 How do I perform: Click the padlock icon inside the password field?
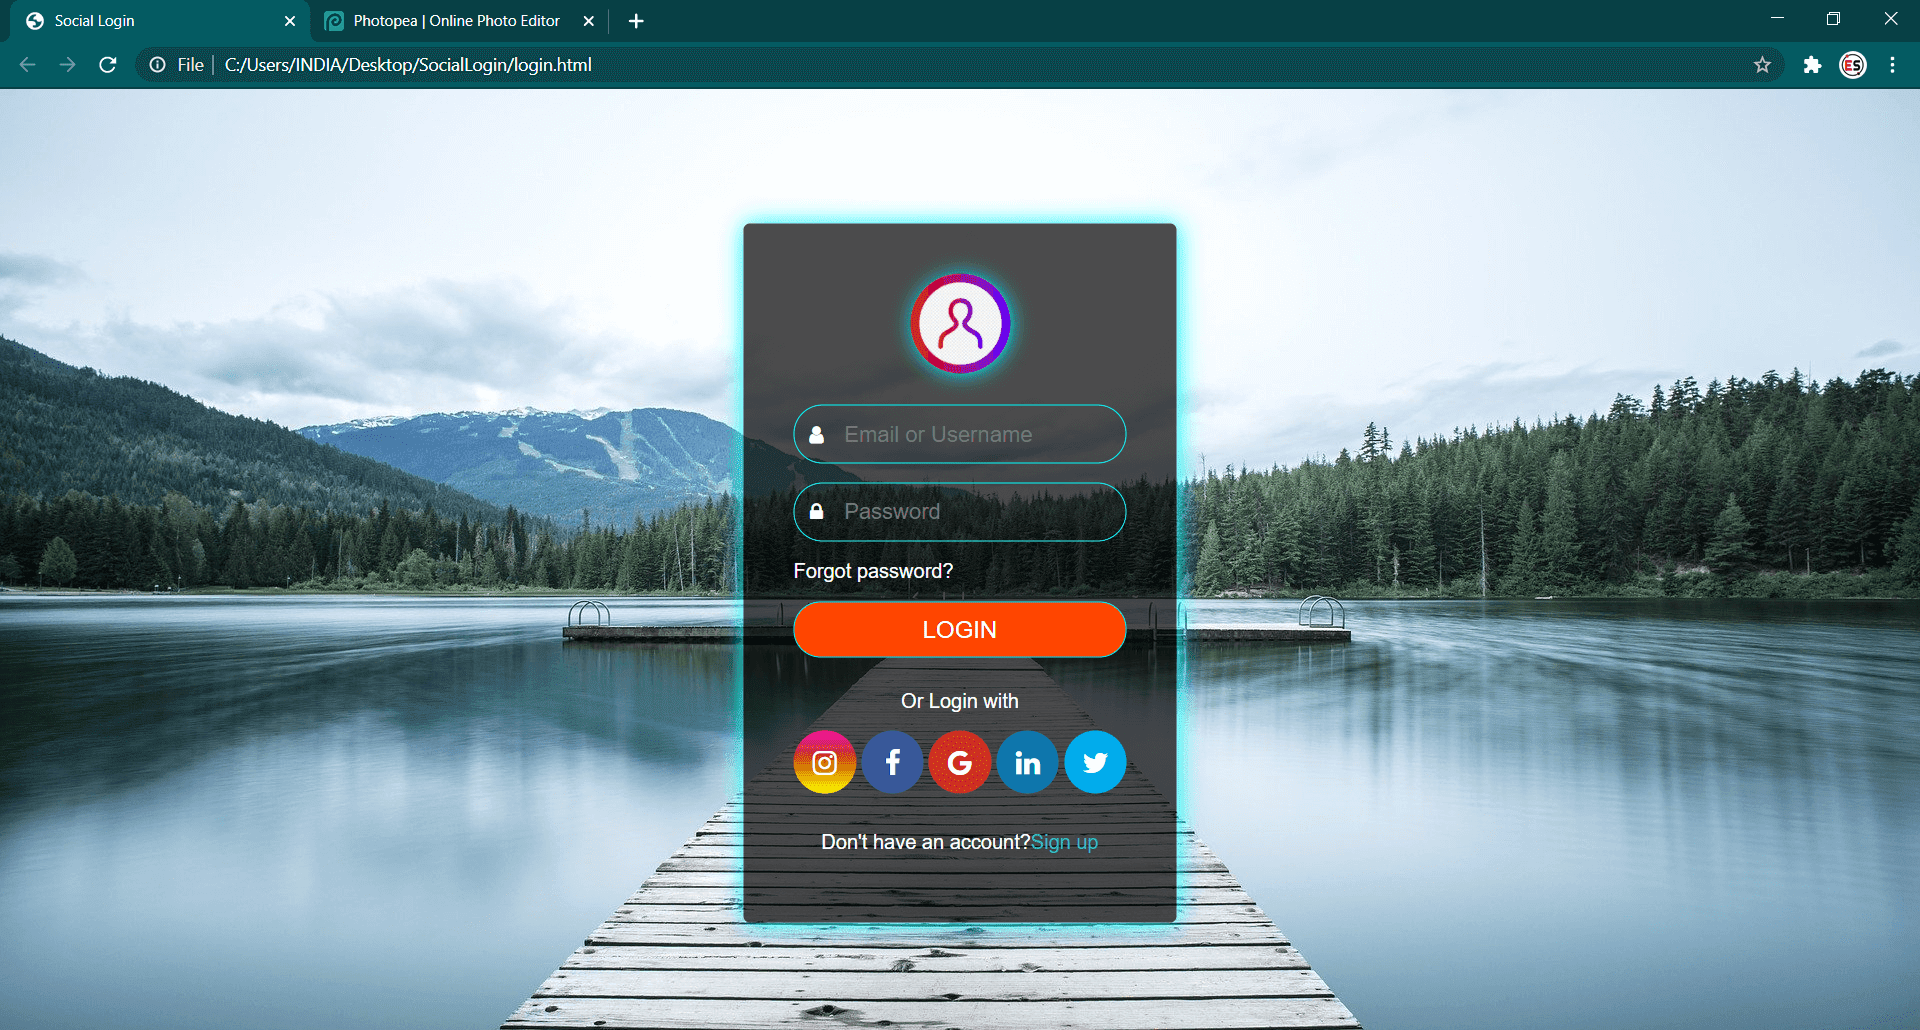[x=815, y=511]
